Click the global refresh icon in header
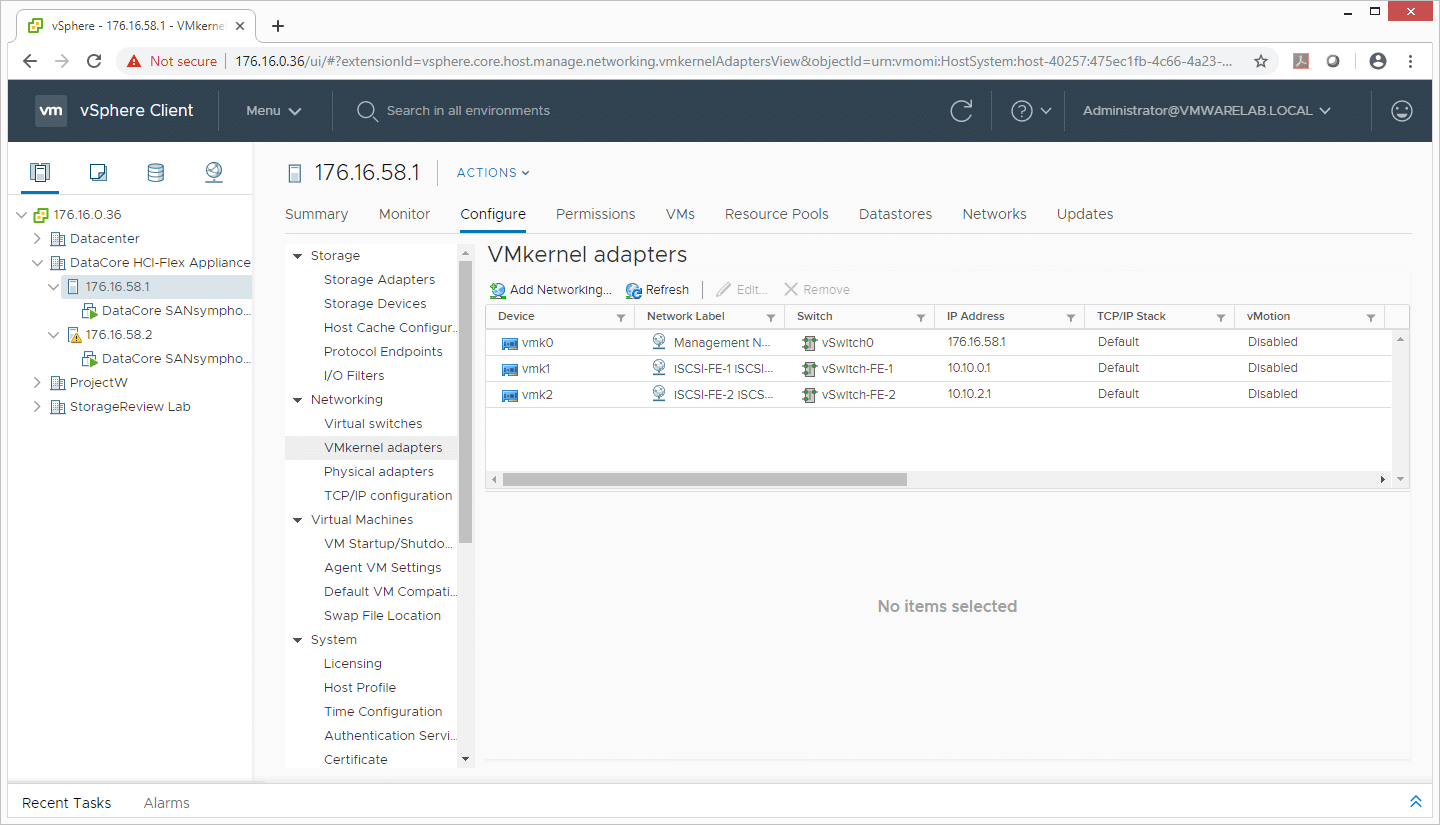This screenshot has width=1440, height=825. point(961,111)
